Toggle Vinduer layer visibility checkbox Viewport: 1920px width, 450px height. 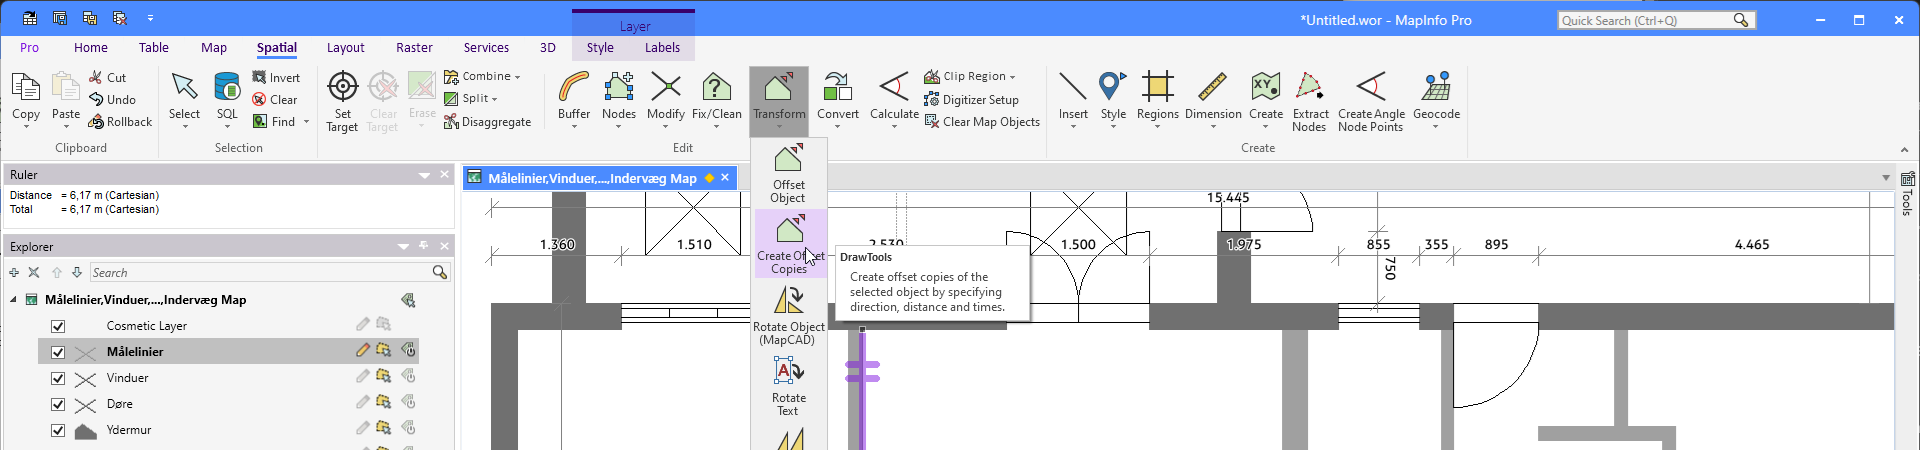[58, 378]
